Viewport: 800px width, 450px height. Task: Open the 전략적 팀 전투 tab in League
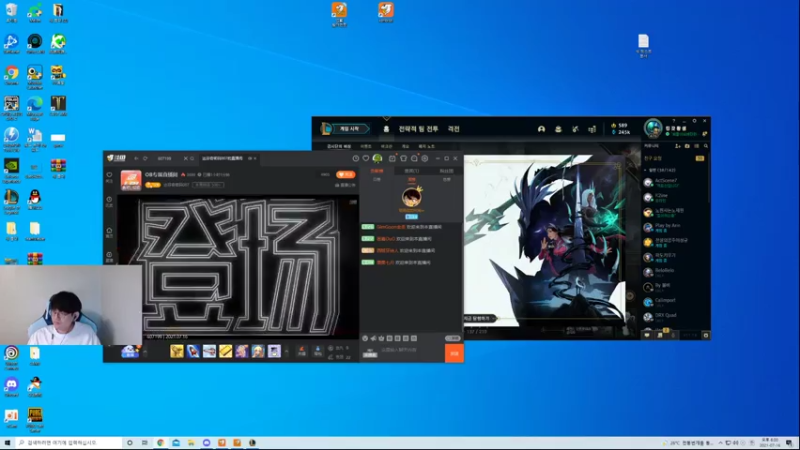[418, 129]
